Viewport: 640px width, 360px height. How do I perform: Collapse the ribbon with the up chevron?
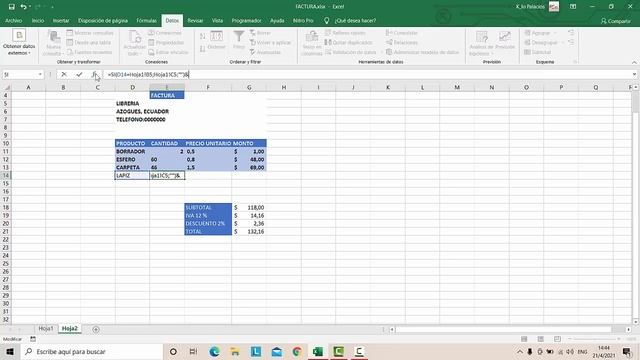coord(634,62)
